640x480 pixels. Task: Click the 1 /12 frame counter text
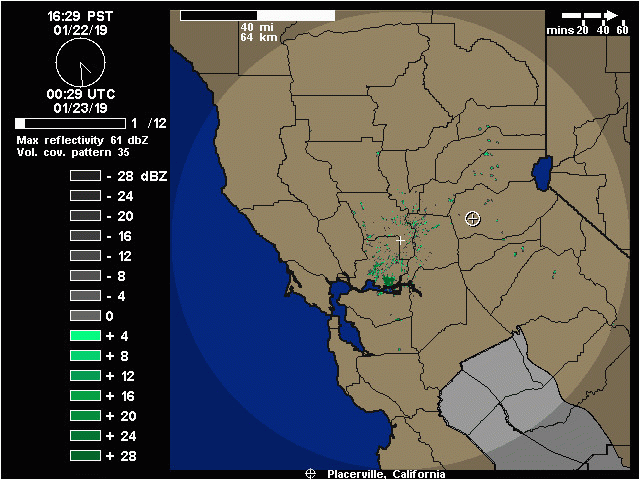(149, 123)
